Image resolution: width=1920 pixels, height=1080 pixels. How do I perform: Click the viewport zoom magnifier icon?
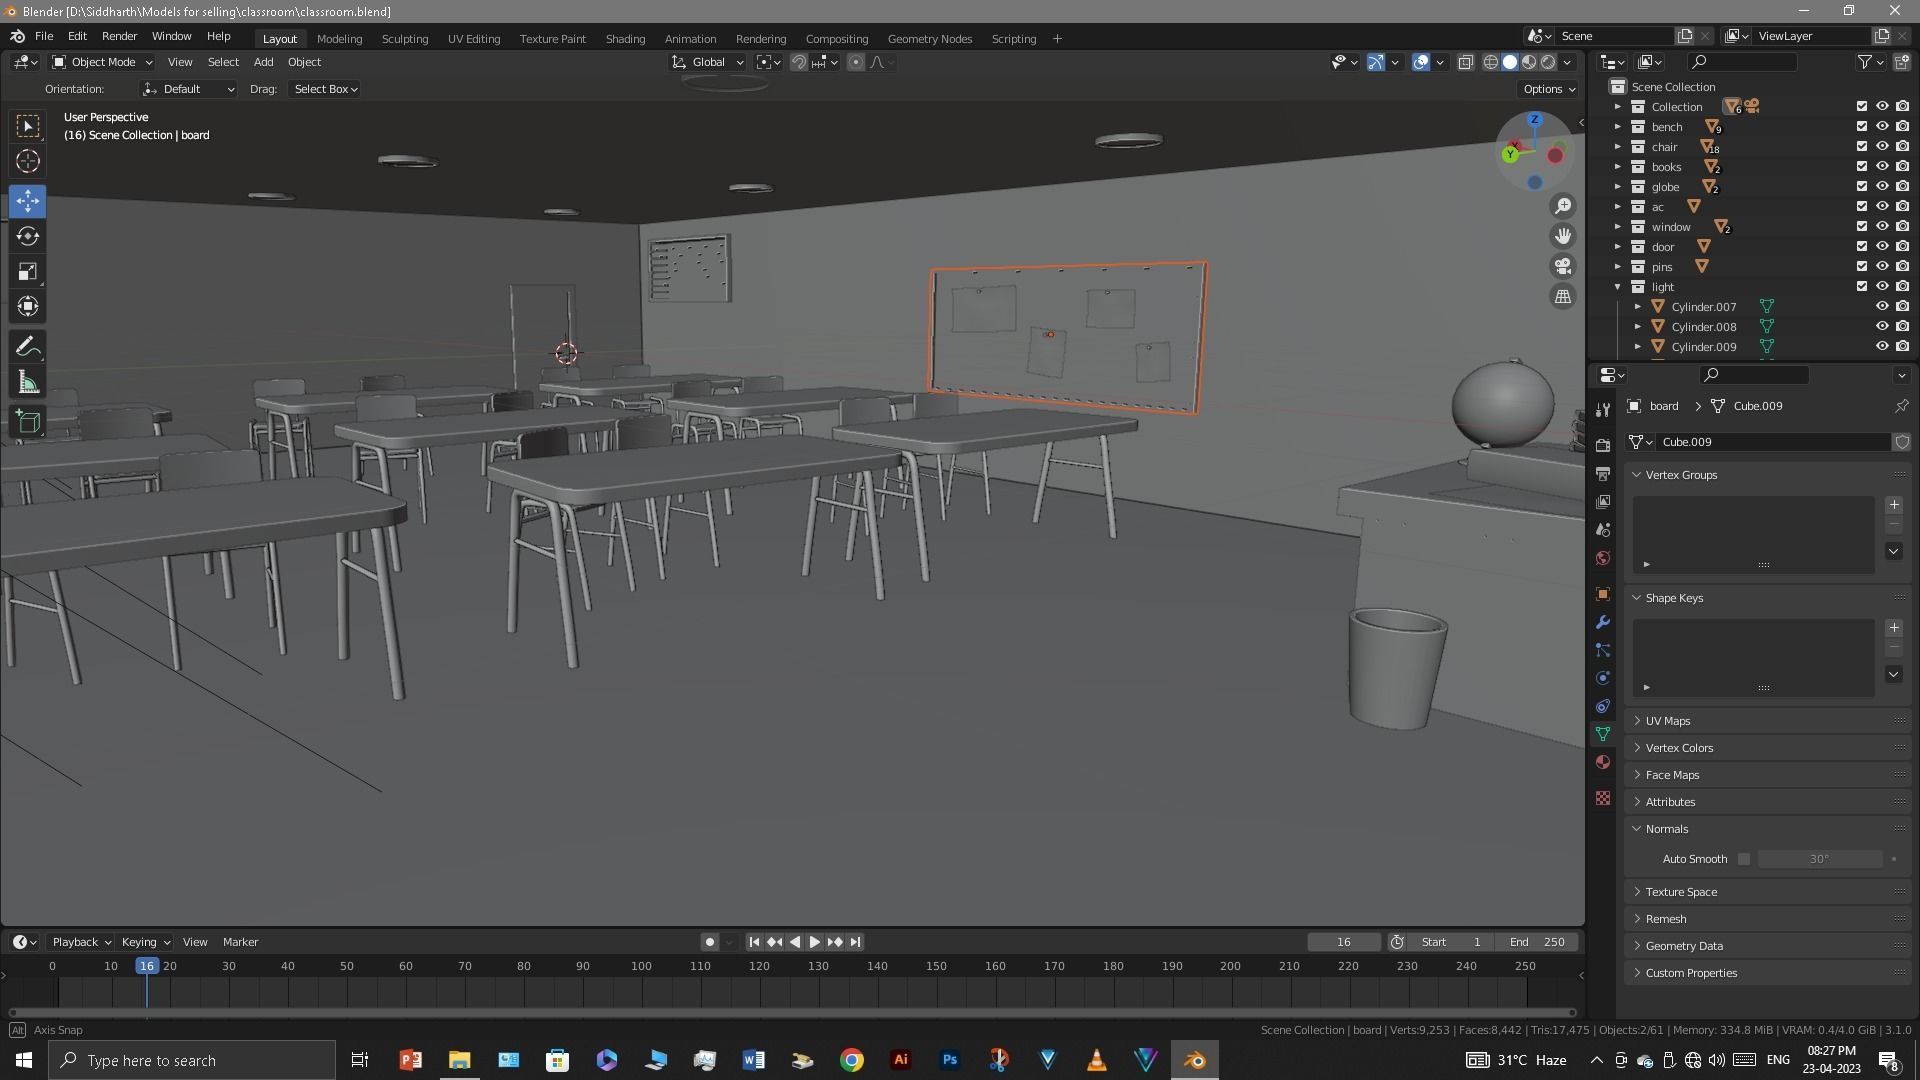tap(1562, 206)
